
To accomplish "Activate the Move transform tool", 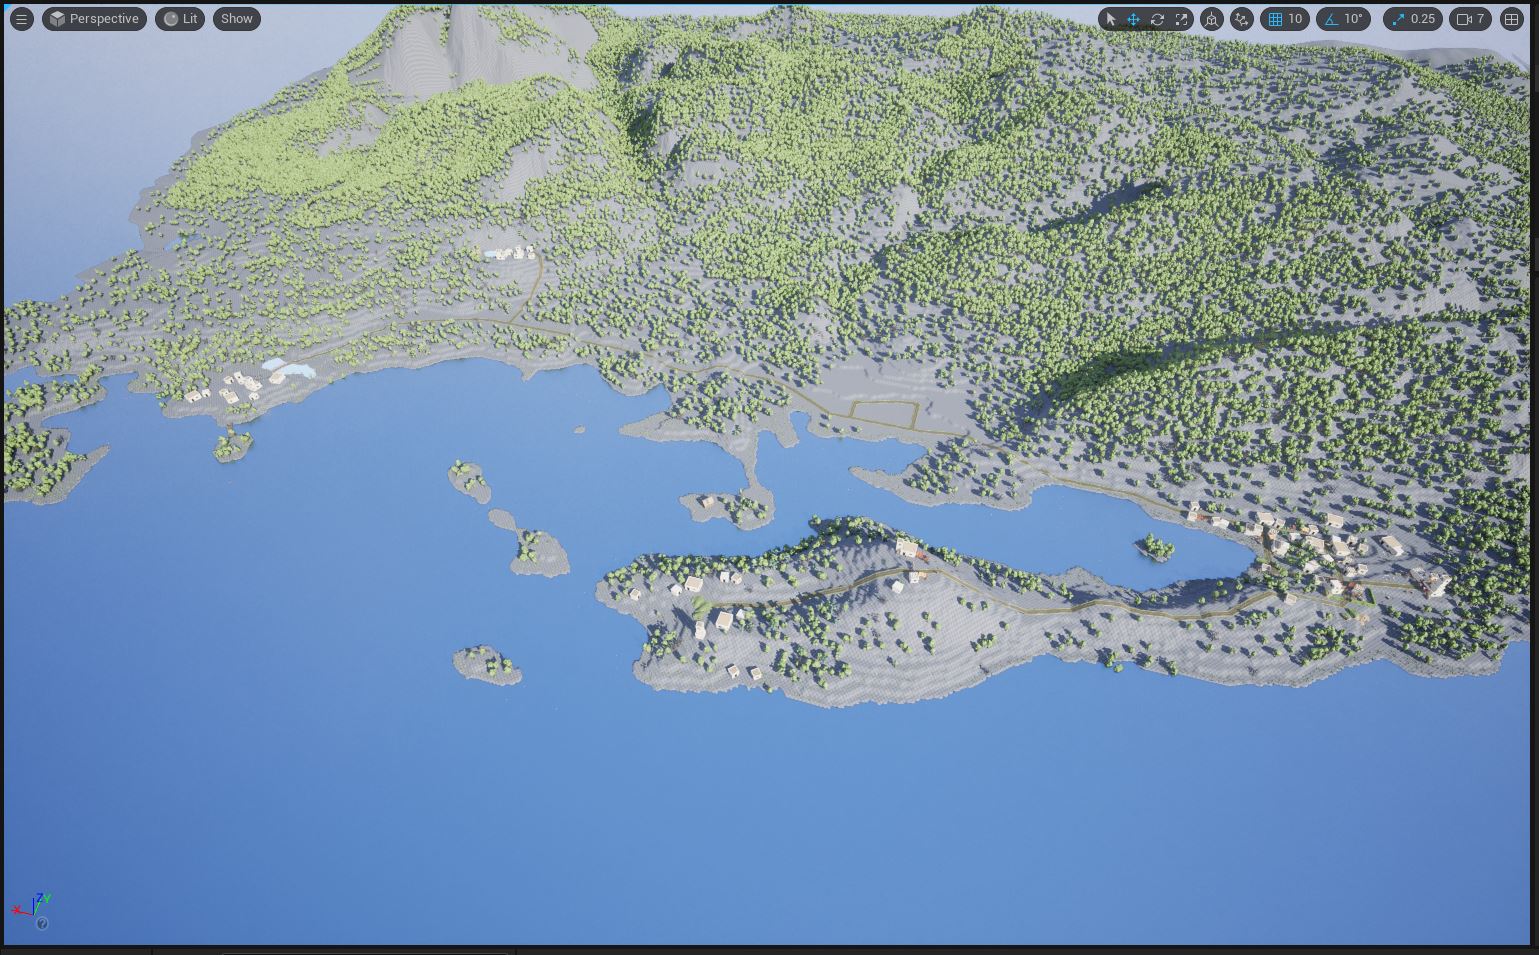I will click(x=1134, y=19).
